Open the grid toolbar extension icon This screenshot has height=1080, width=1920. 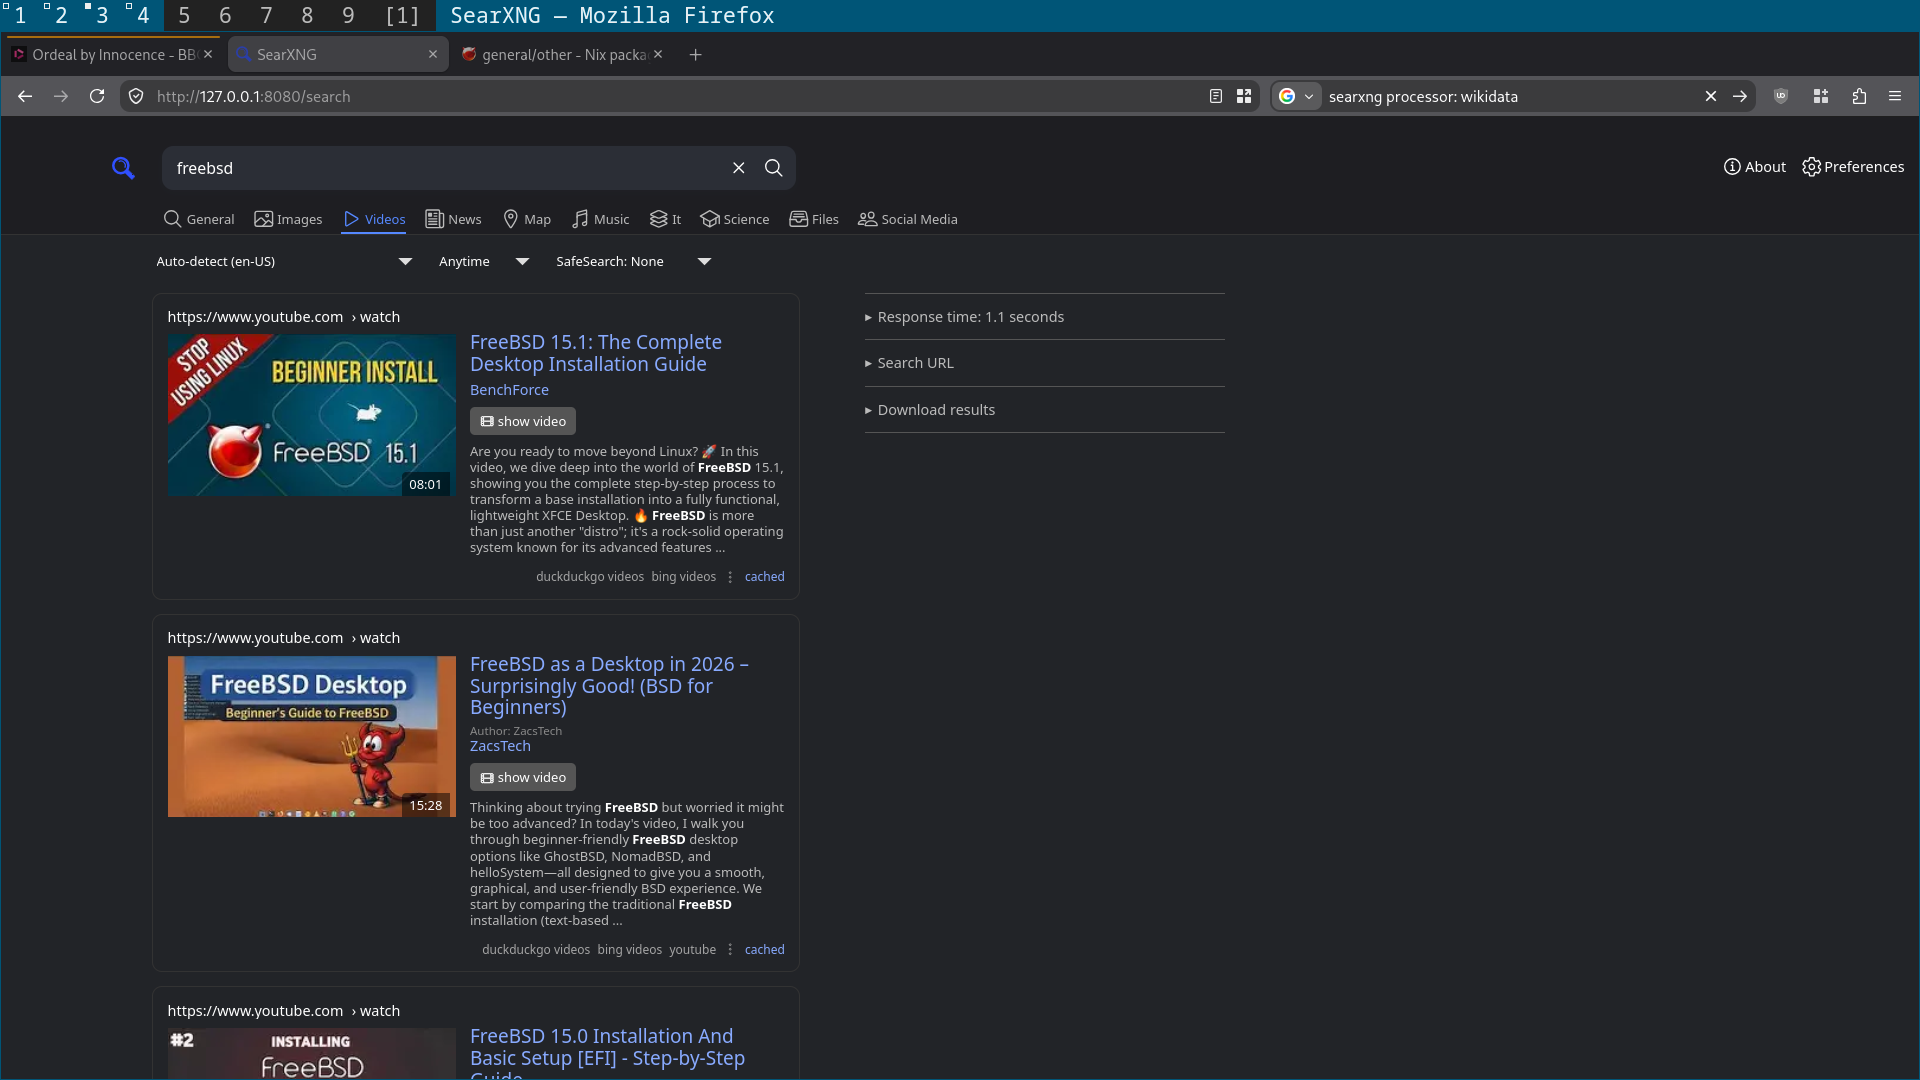(x=1821, y=96)
